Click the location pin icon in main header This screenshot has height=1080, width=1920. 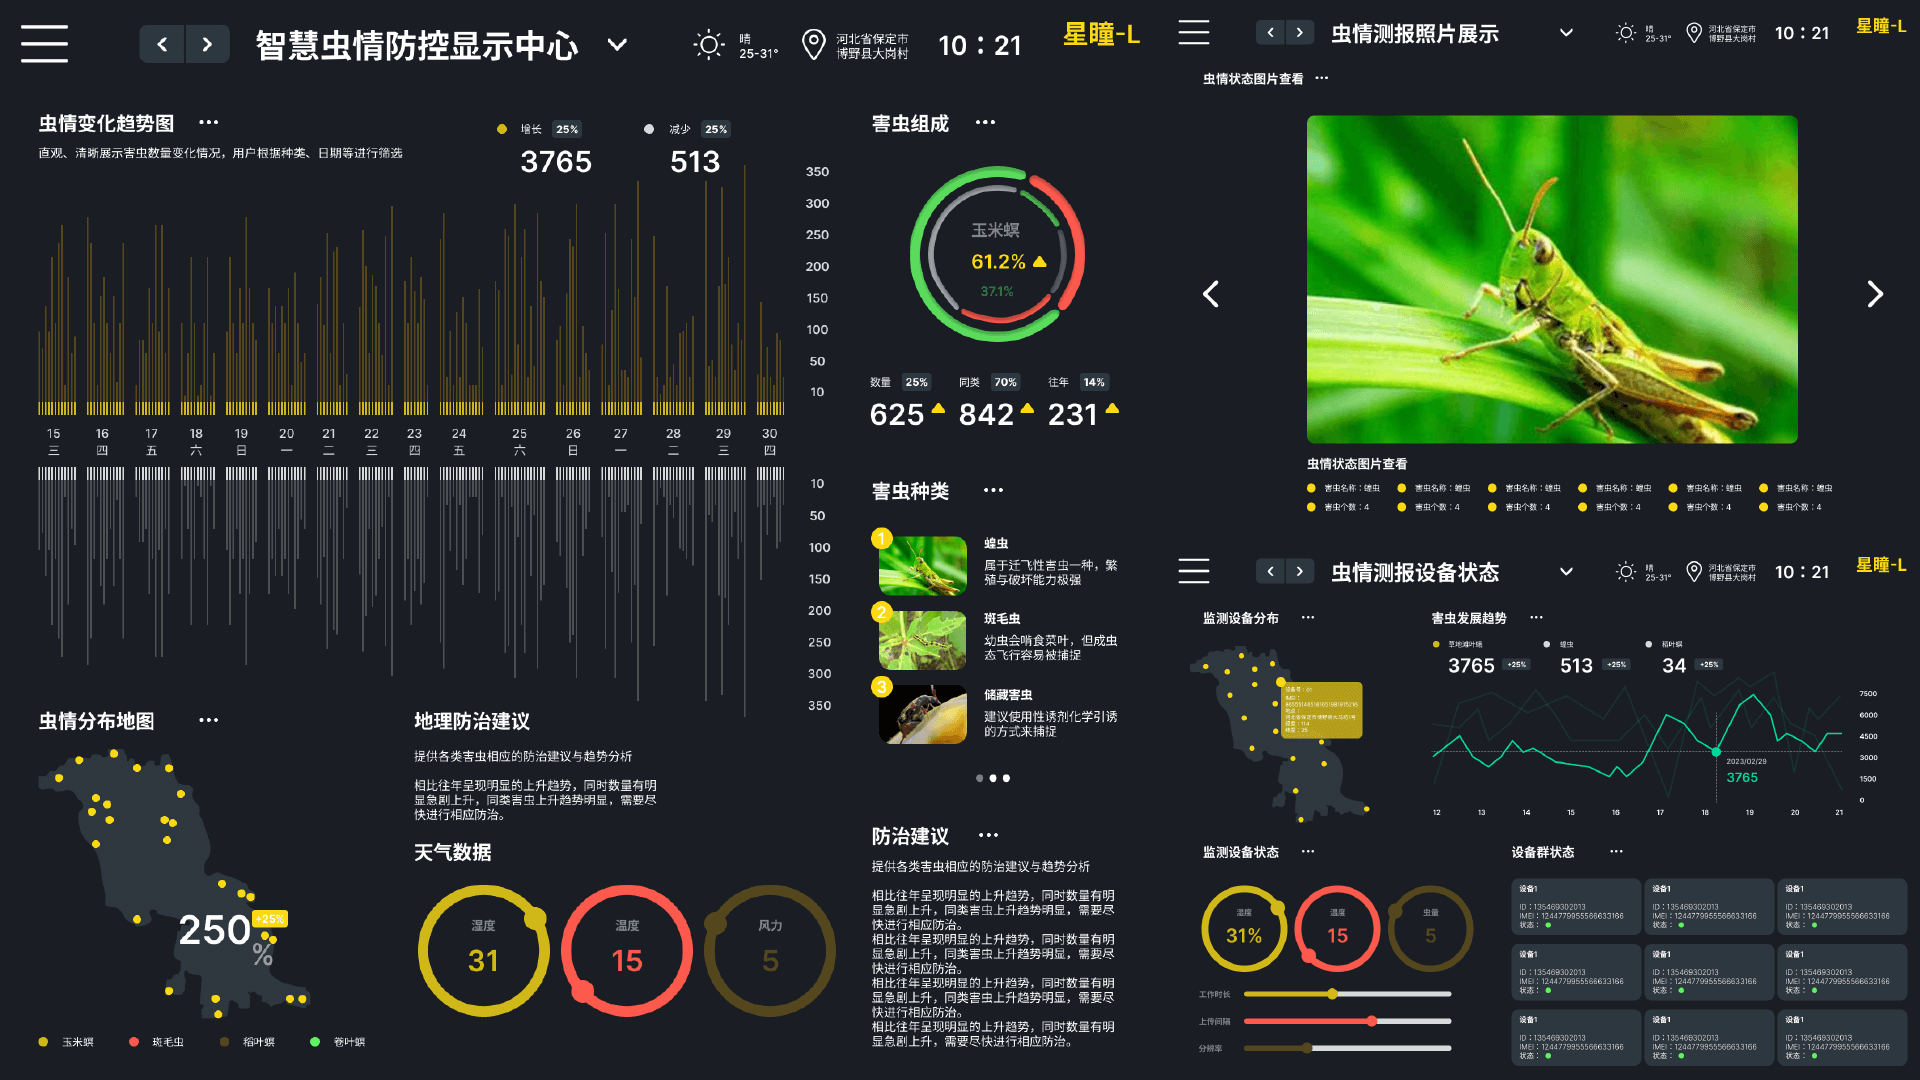tap(813, 45)
